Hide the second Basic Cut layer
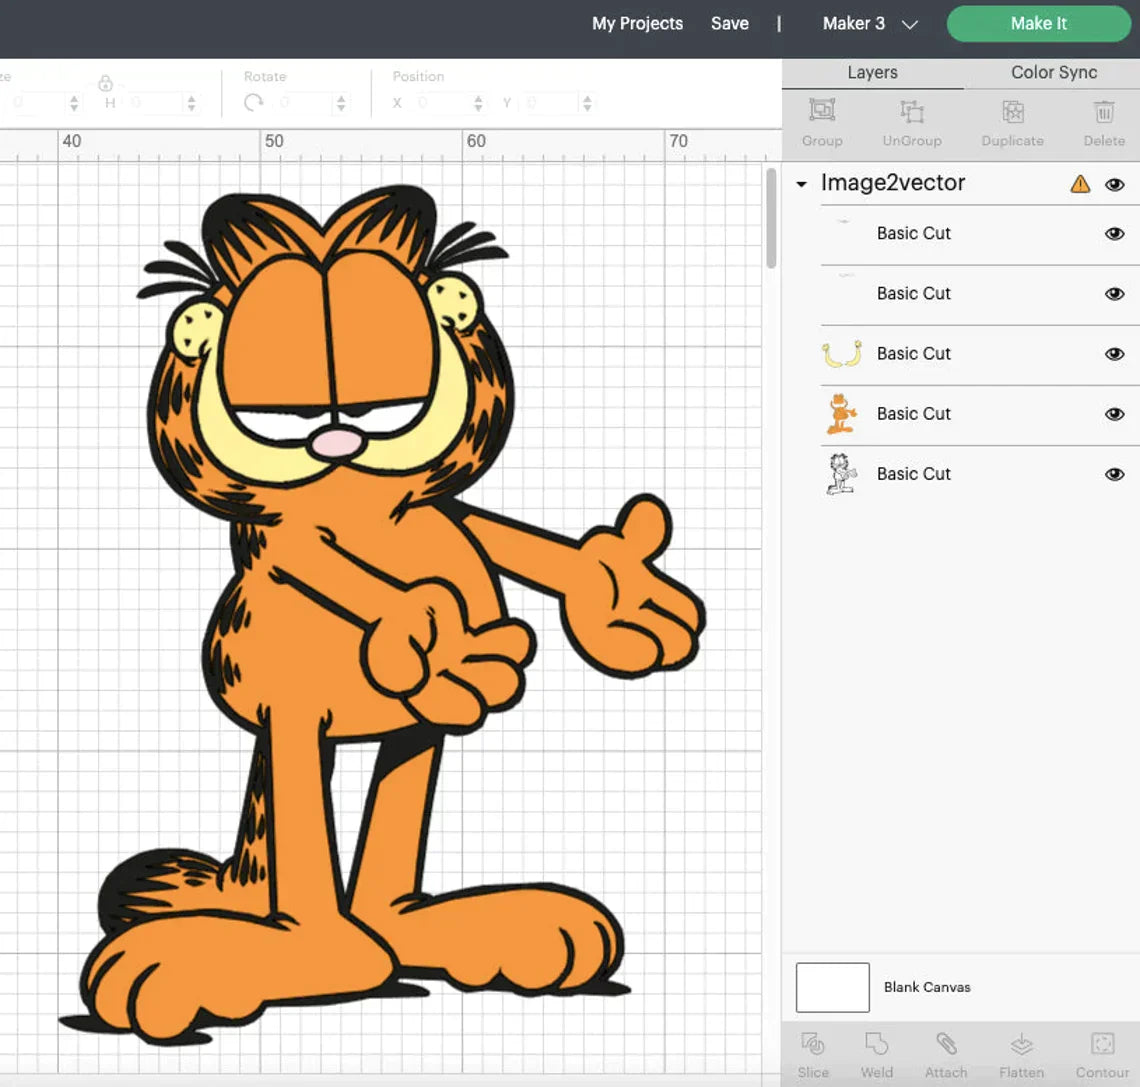This screenshot has width=1140, height=1087. (x=1114, y=294)
